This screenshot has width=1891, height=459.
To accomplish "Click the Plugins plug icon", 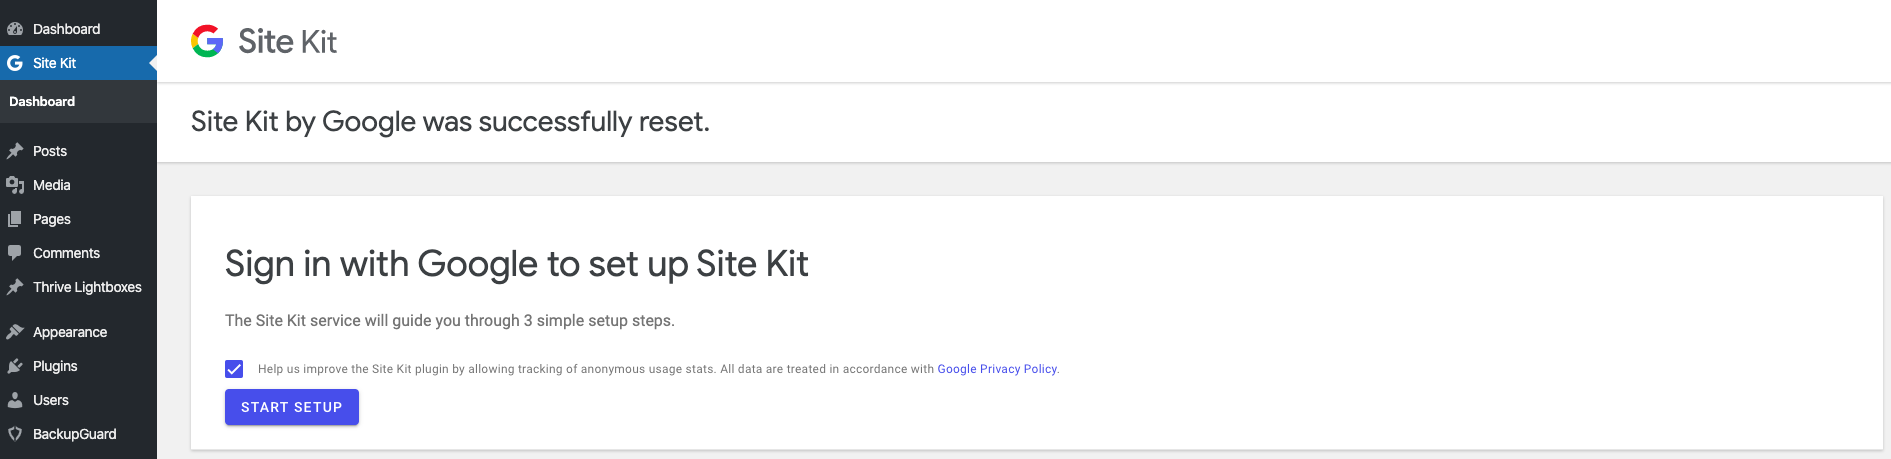I will 15,366.
